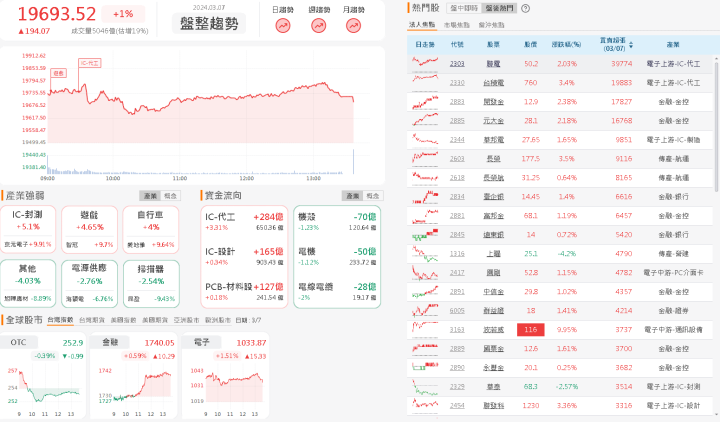Viewport: 720px width, 422px height.
Task: Click the daily trend (日趨勢) arrow icon
Action: (283, 26)
